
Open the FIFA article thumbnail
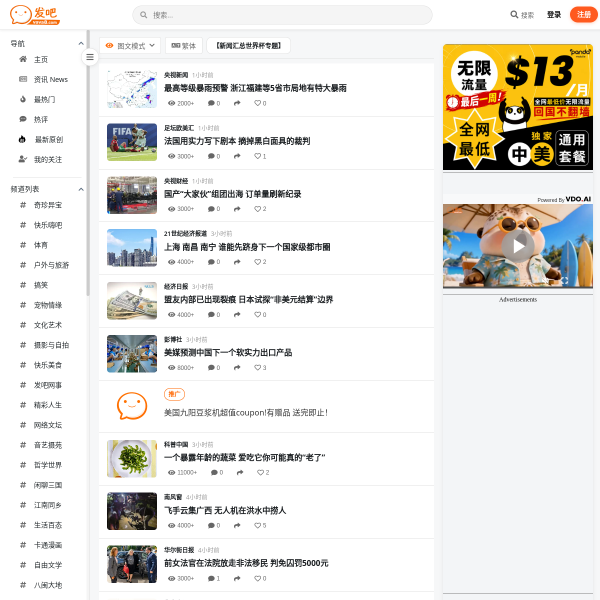[132, 142]
